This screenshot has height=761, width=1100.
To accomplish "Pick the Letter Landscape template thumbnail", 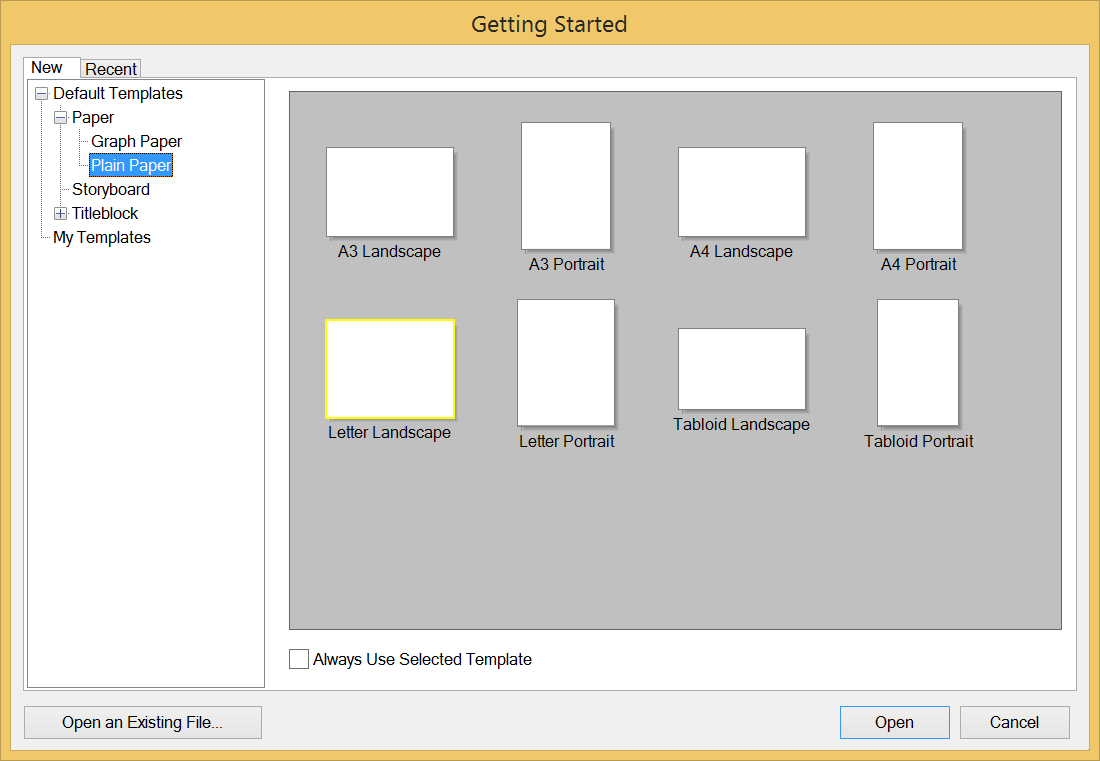I will [390, 369].
